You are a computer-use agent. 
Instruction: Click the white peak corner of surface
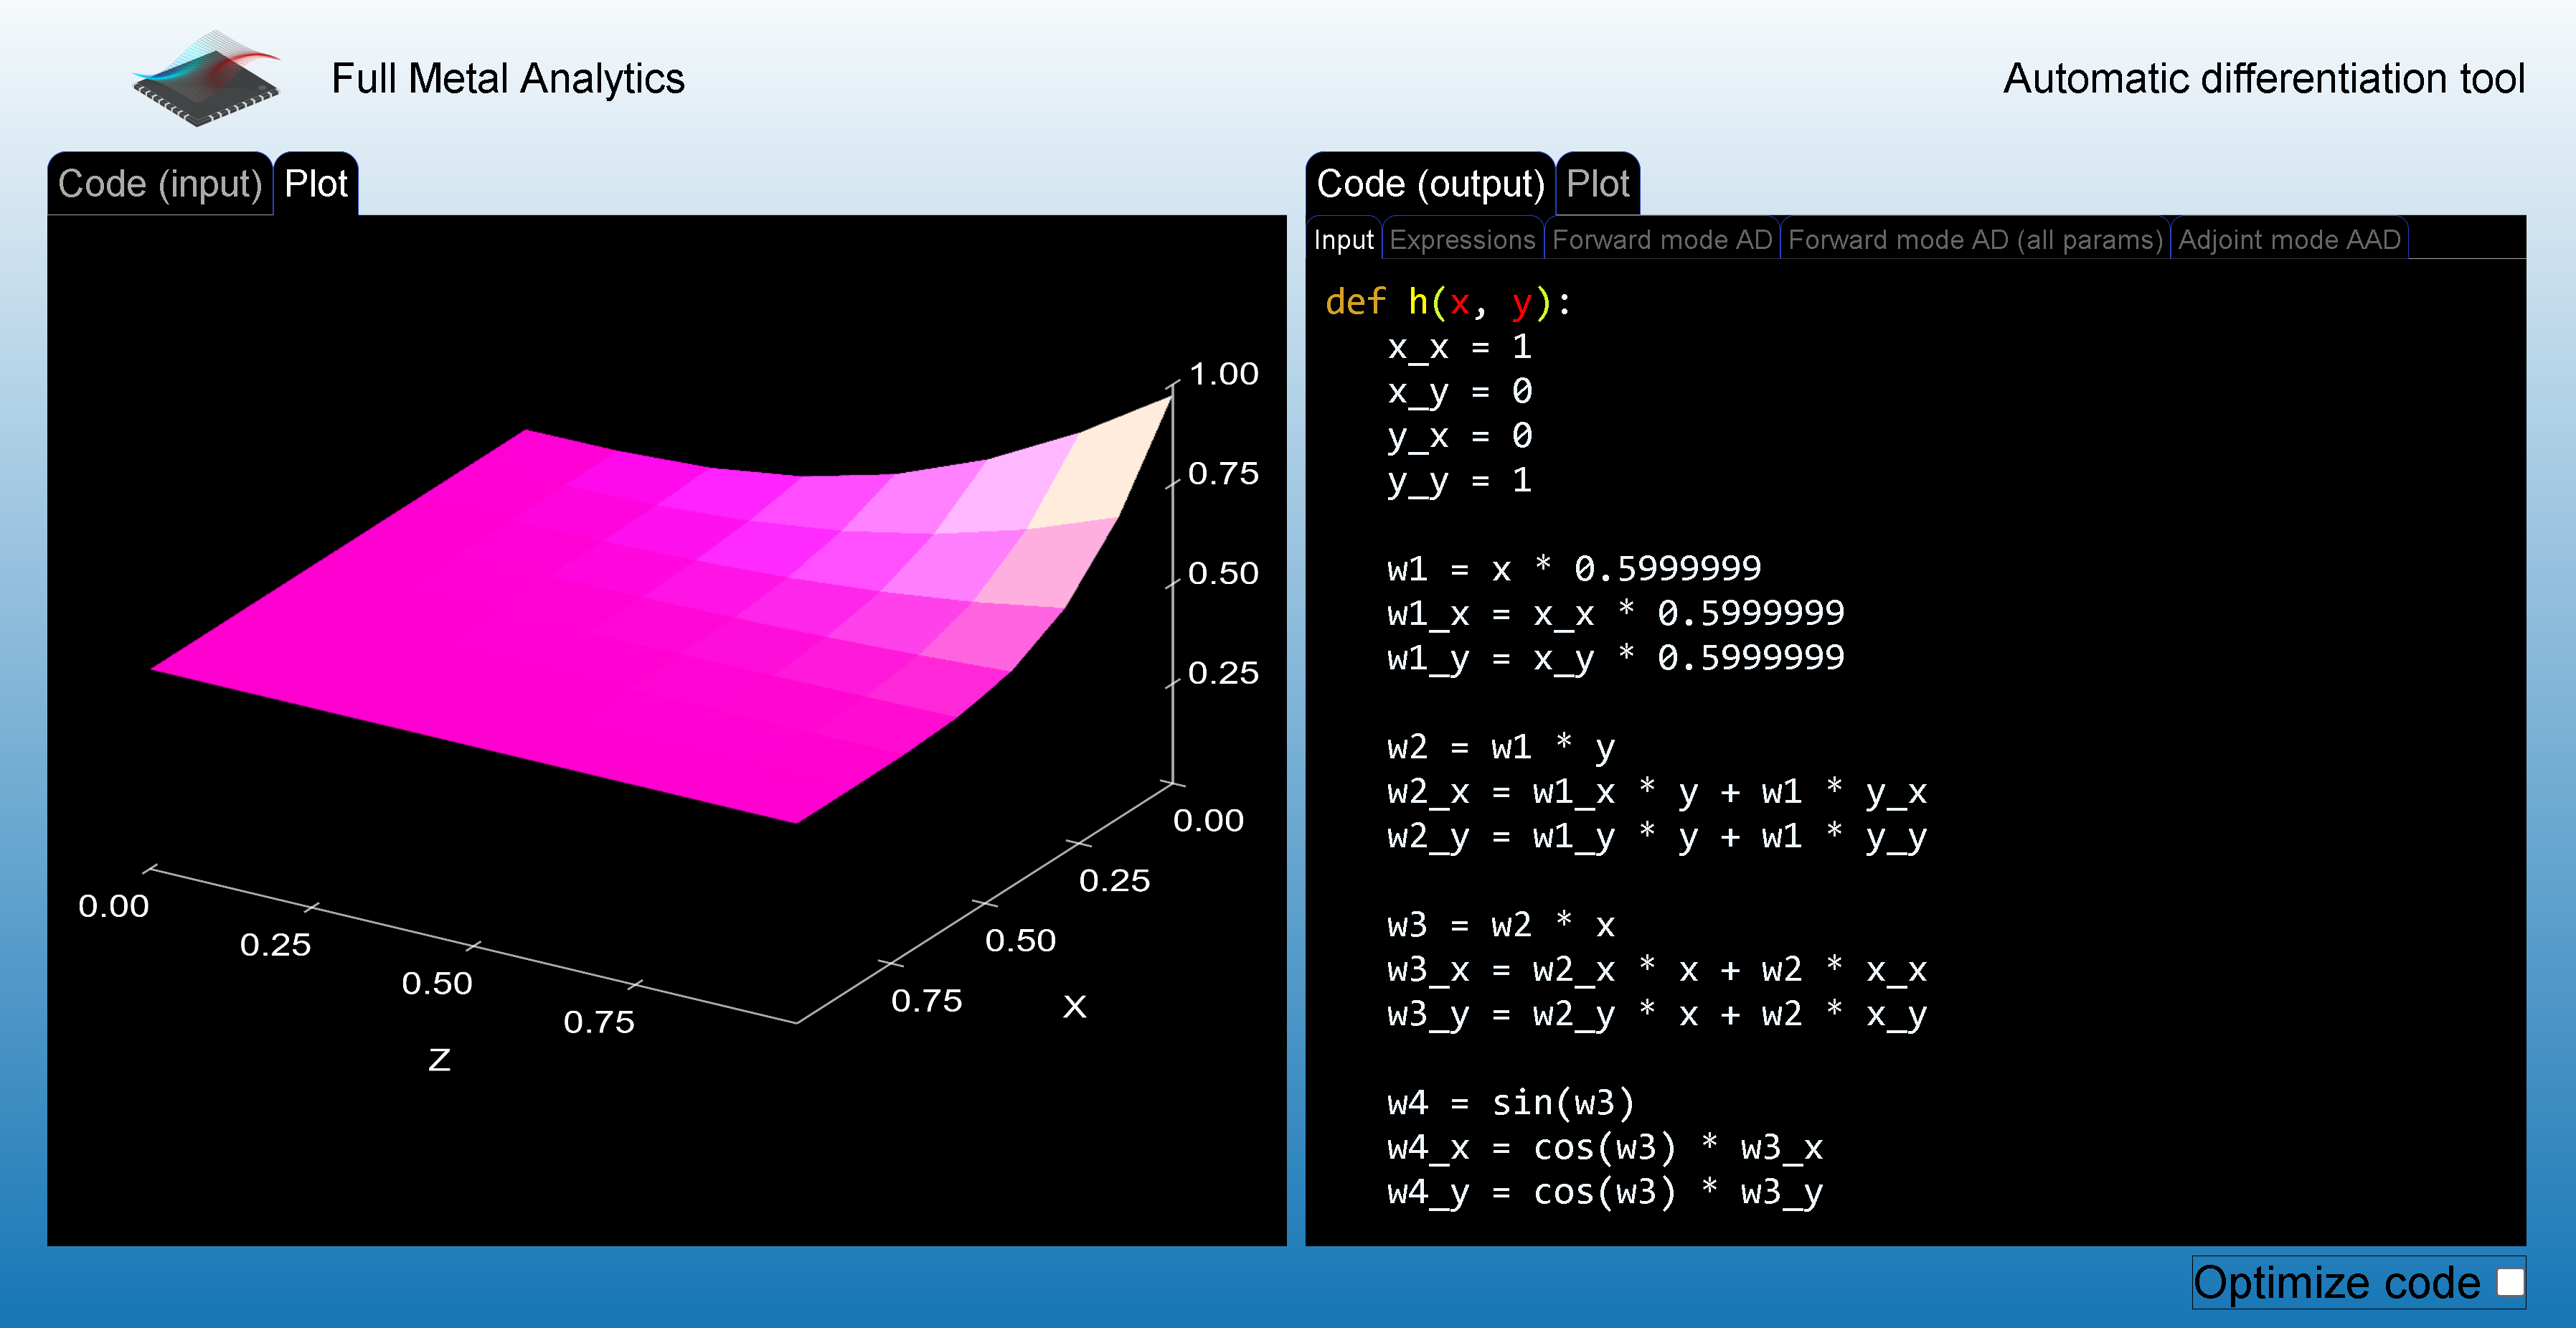(1110, 460)
